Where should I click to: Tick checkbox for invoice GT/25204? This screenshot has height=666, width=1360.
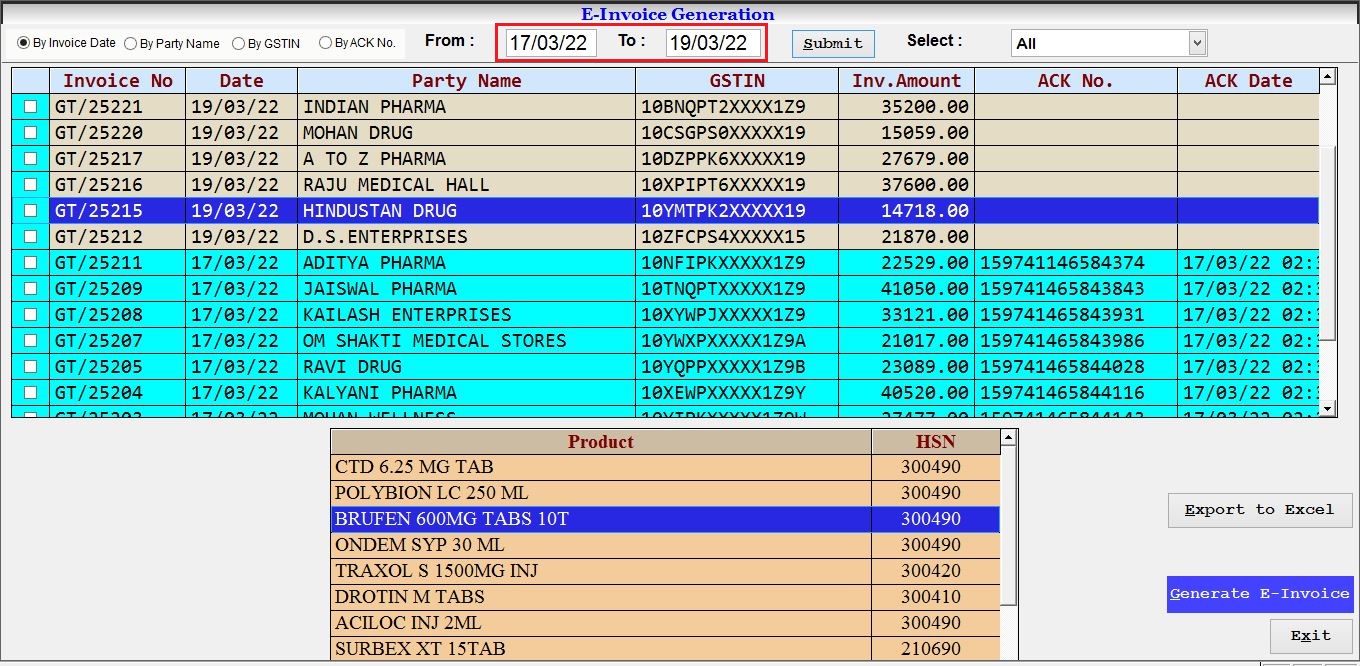31,392
